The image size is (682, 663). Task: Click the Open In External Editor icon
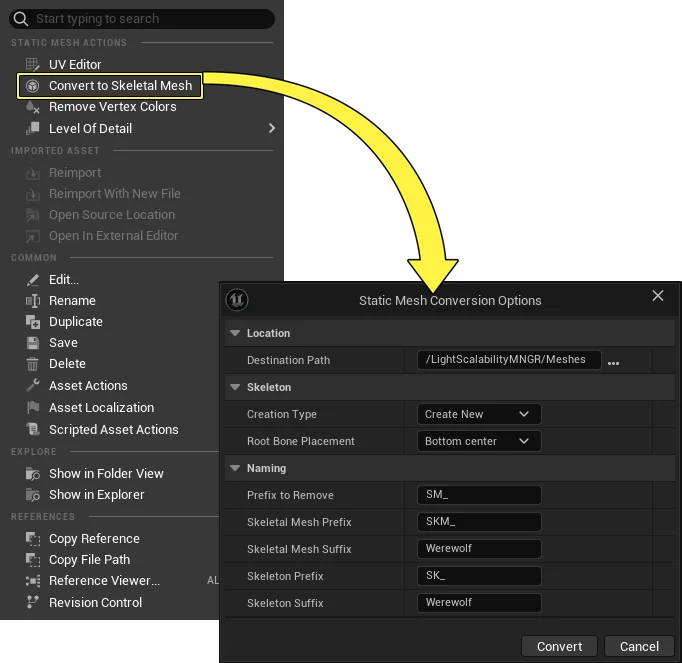pyautogui.click(x=33, y=236)
